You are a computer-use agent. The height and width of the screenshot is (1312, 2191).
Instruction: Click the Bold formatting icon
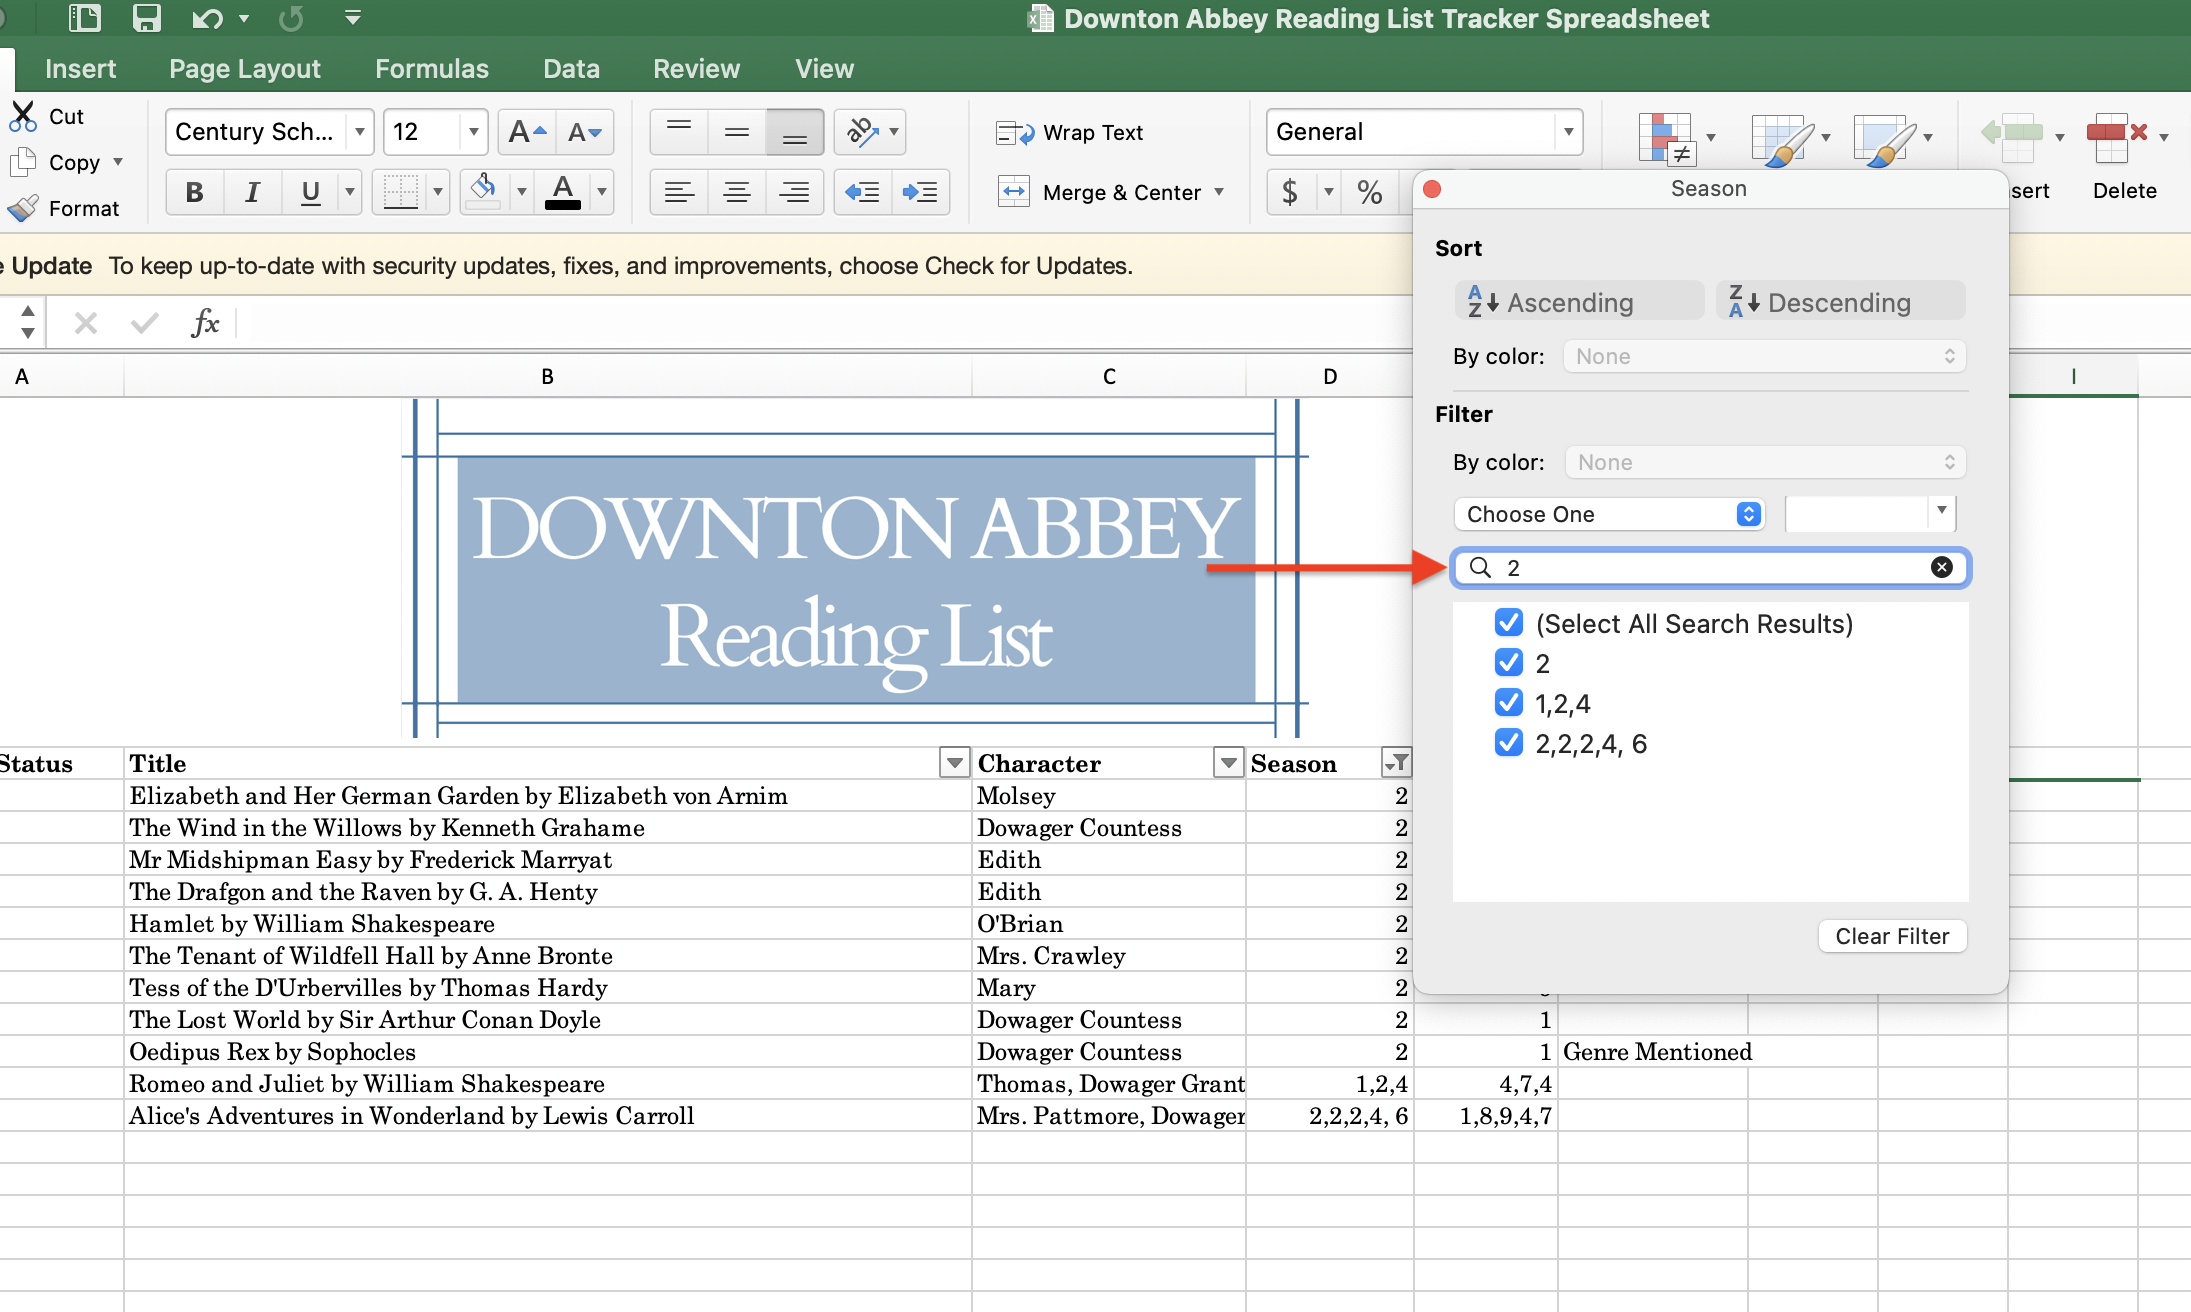tap(195, 192)
